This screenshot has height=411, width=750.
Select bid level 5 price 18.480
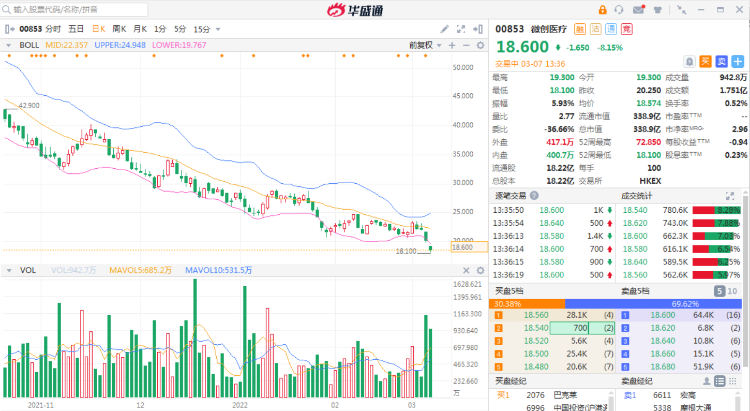pyautogui.click(x=536, y=367)
